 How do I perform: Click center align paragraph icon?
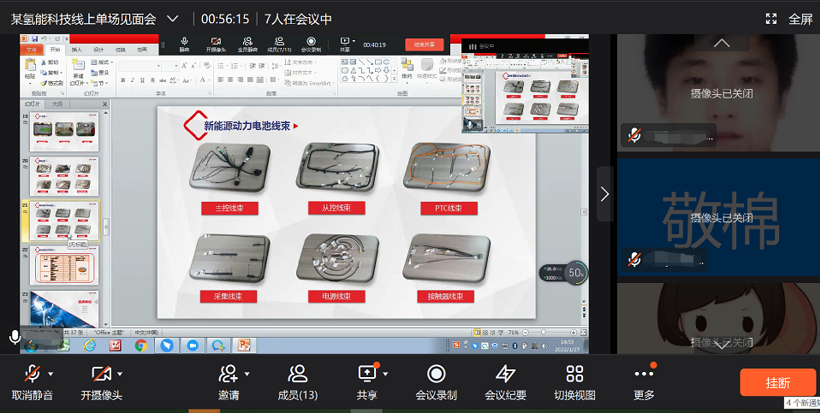click(x=231, y=80)
